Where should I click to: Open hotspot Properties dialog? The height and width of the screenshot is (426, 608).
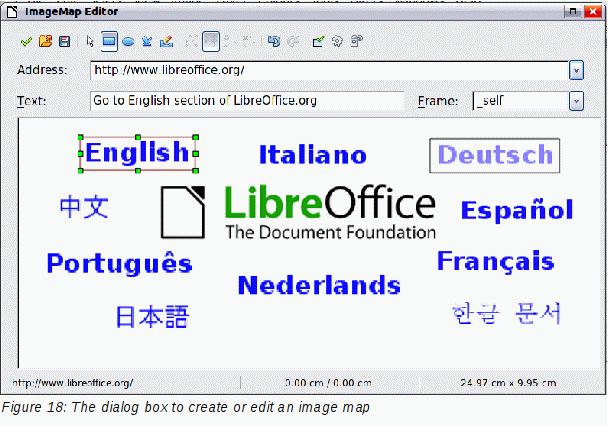click(x=357, y=41)
